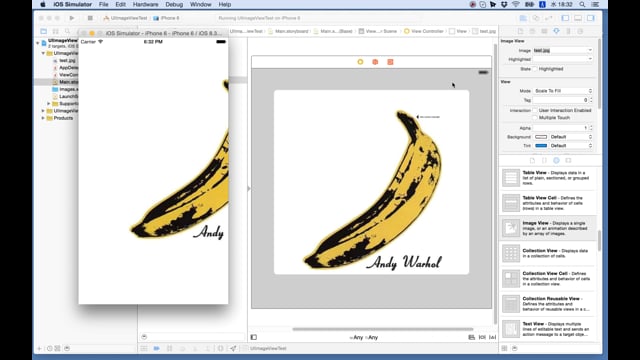Open the Identity inspector tab
This screenshot has height=360, width=640.
tap(544, 31)
